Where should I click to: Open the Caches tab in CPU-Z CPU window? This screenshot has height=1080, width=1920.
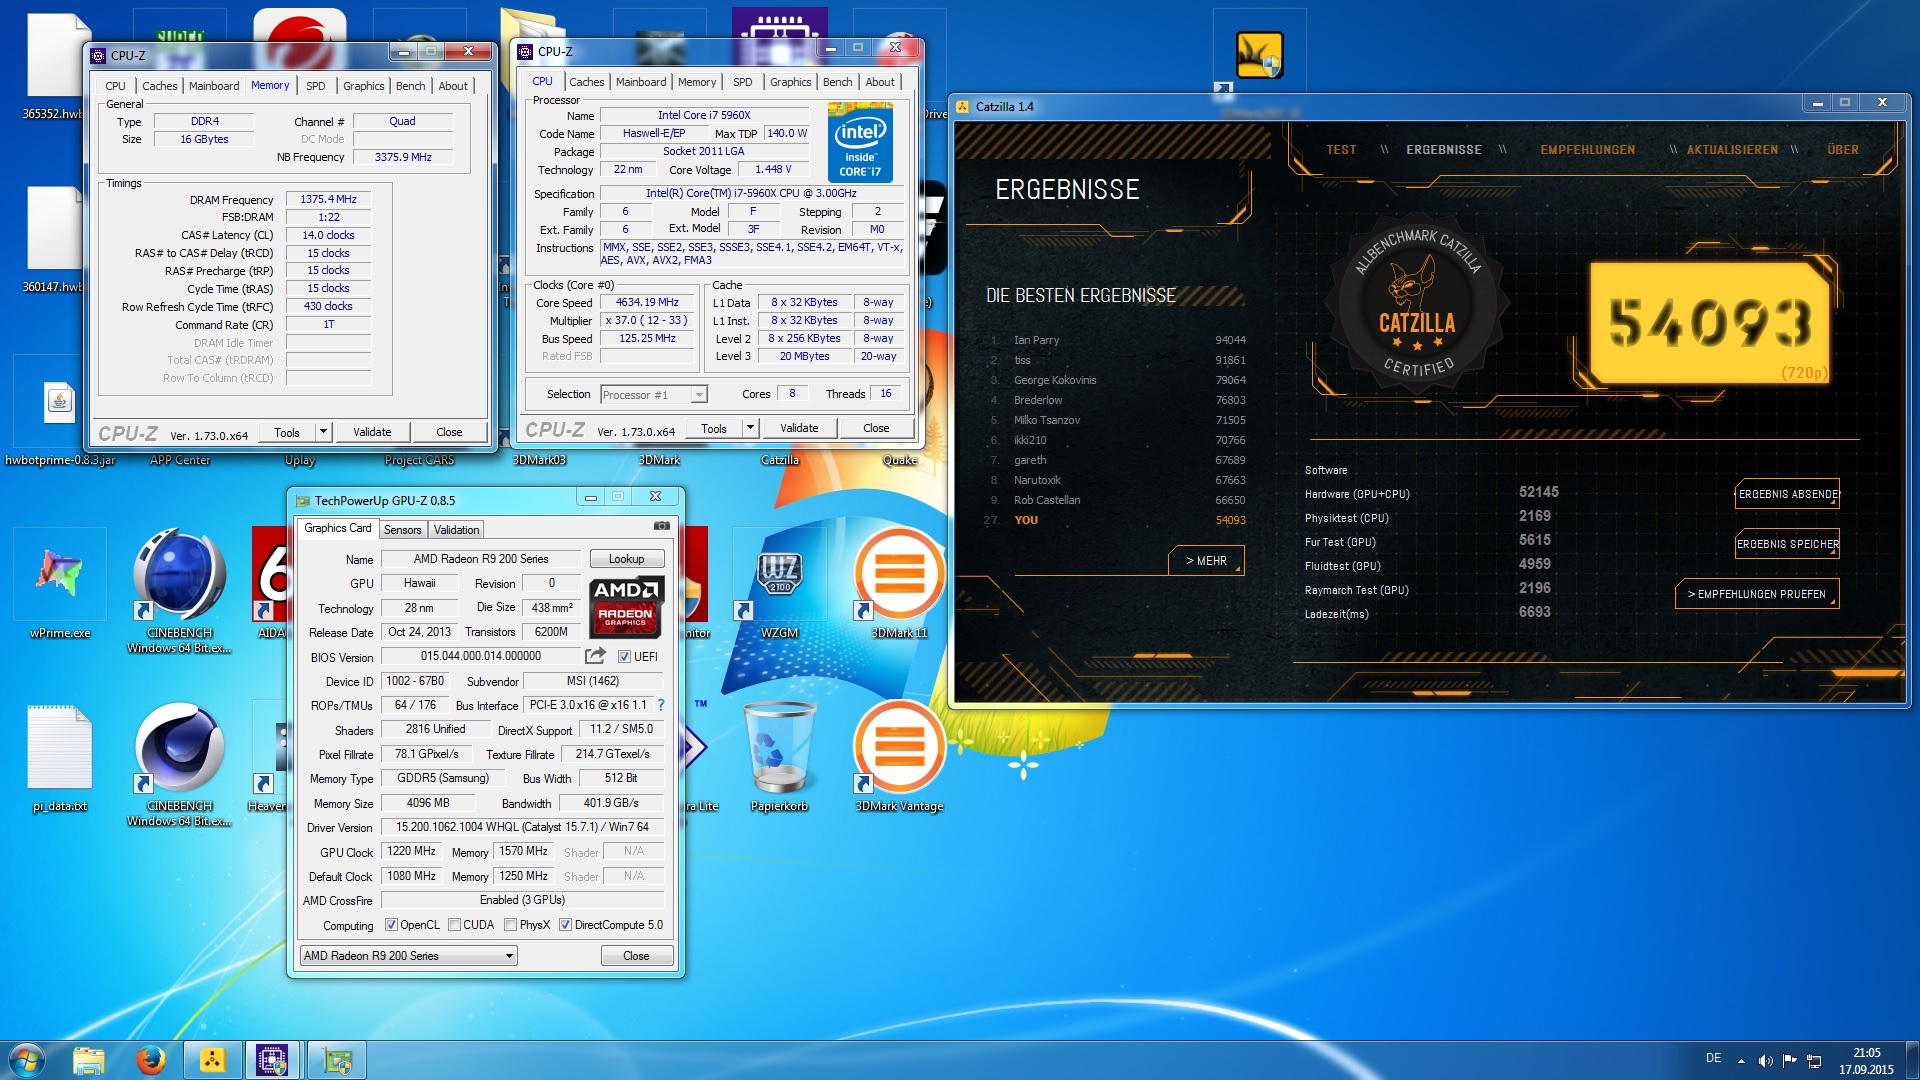click(x=586, y=82)
